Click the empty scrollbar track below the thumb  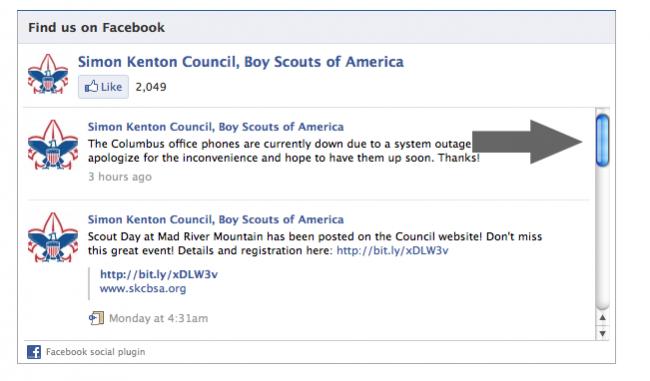click(602, 237)
